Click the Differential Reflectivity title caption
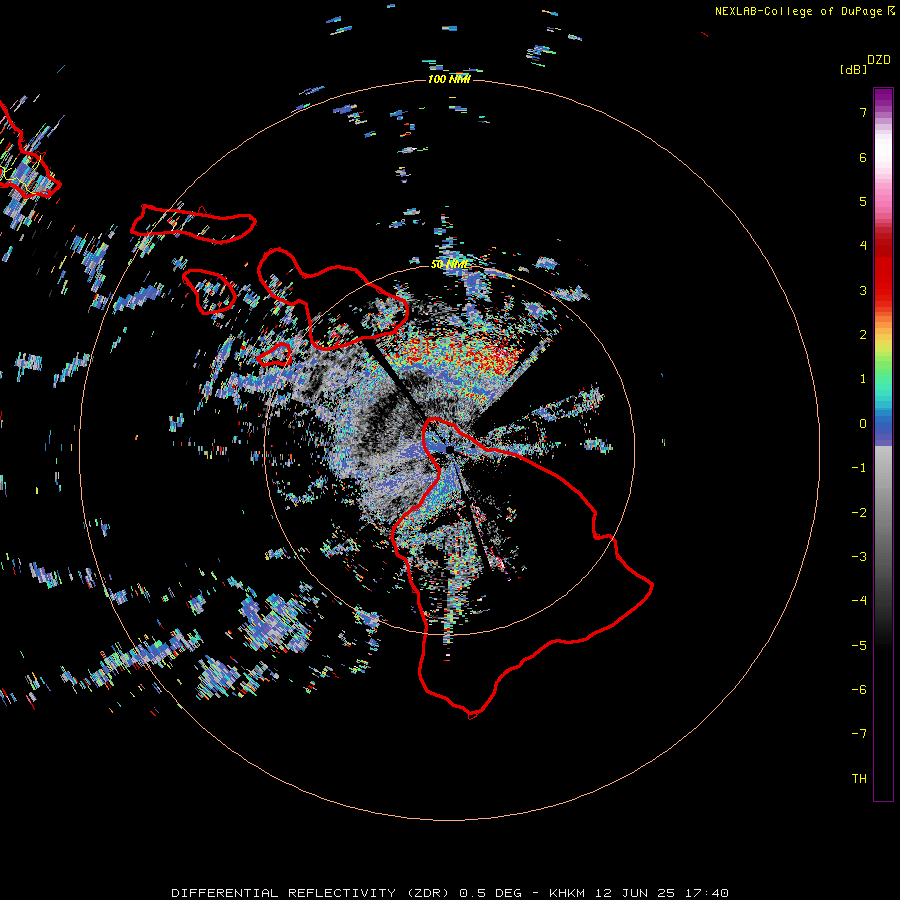The width and height of the screenshot is (900, 900). point(450,893)
